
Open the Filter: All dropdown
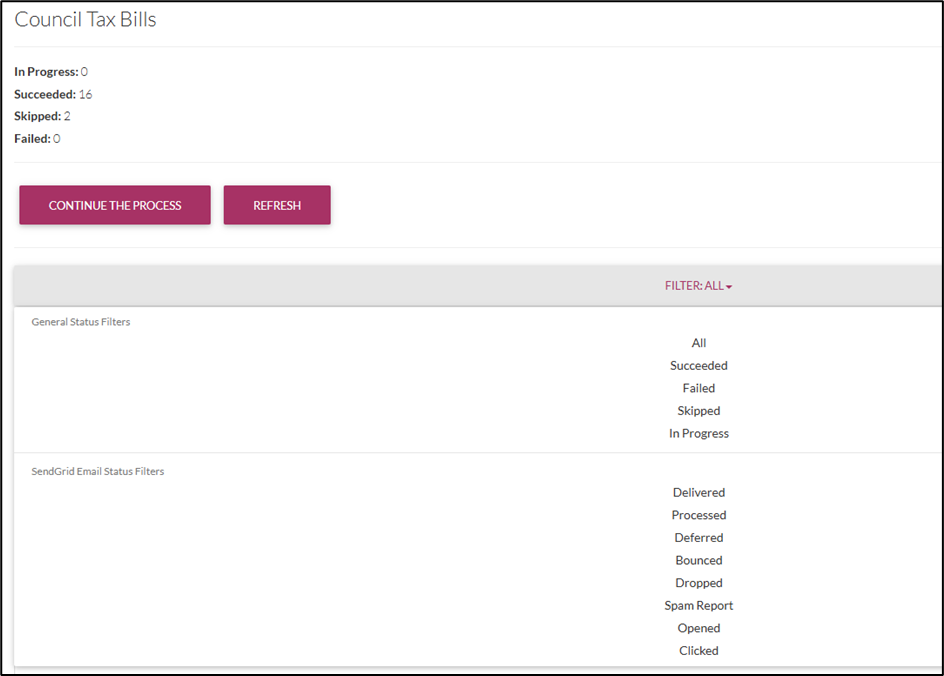pyautogui.click(x=698, y=286)
